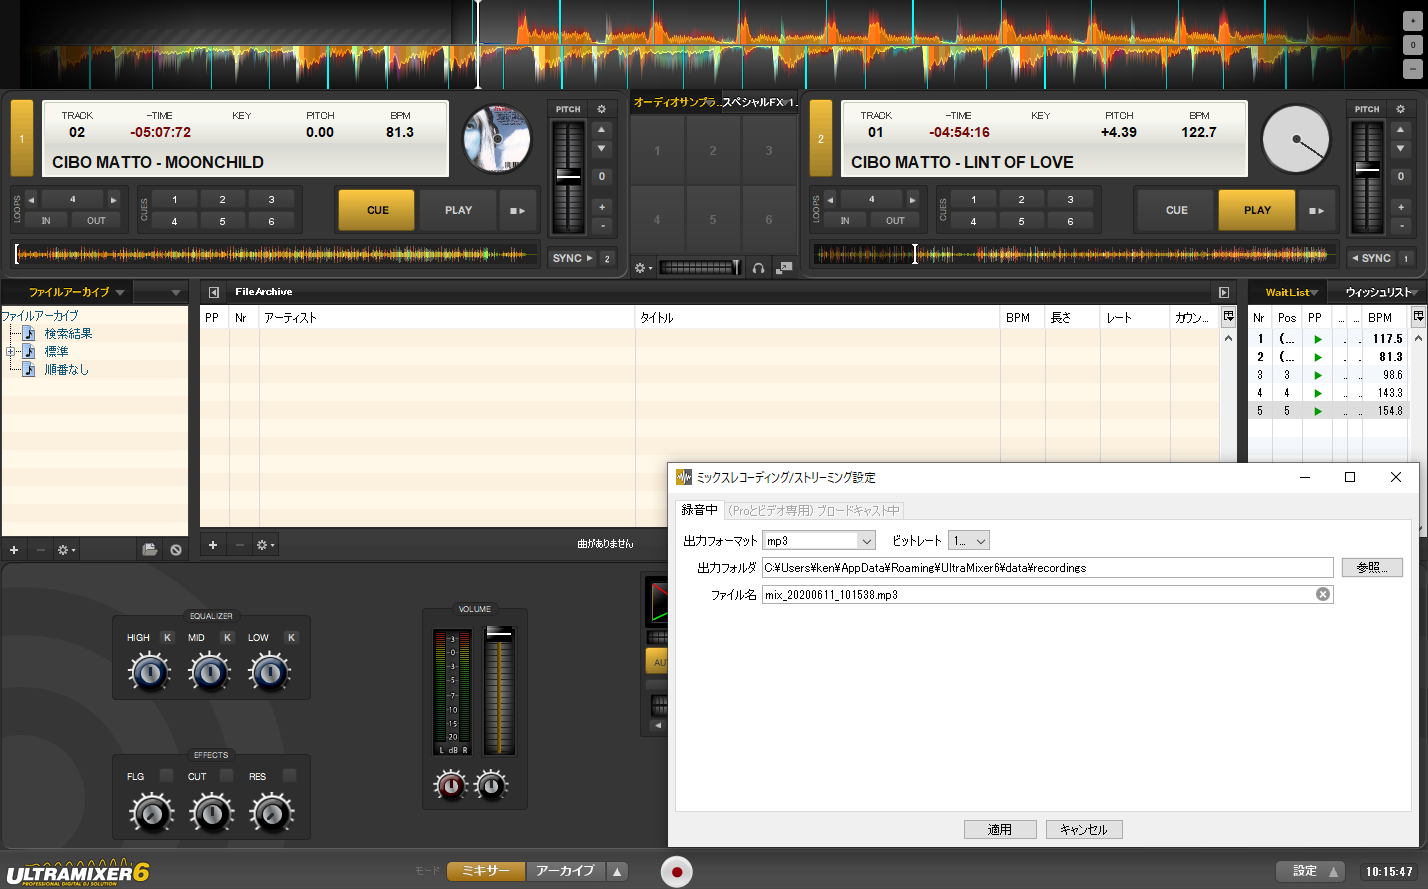The width and height of the screenshot is (1428, 889).
Task: Expand the mode arrow next to アーカイブ
Action: [618, 871]
